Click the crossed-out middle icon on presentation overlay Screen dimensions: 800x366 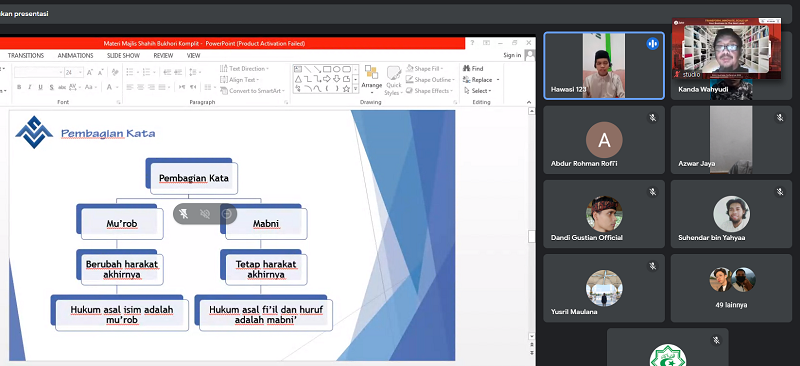[205, 214]
